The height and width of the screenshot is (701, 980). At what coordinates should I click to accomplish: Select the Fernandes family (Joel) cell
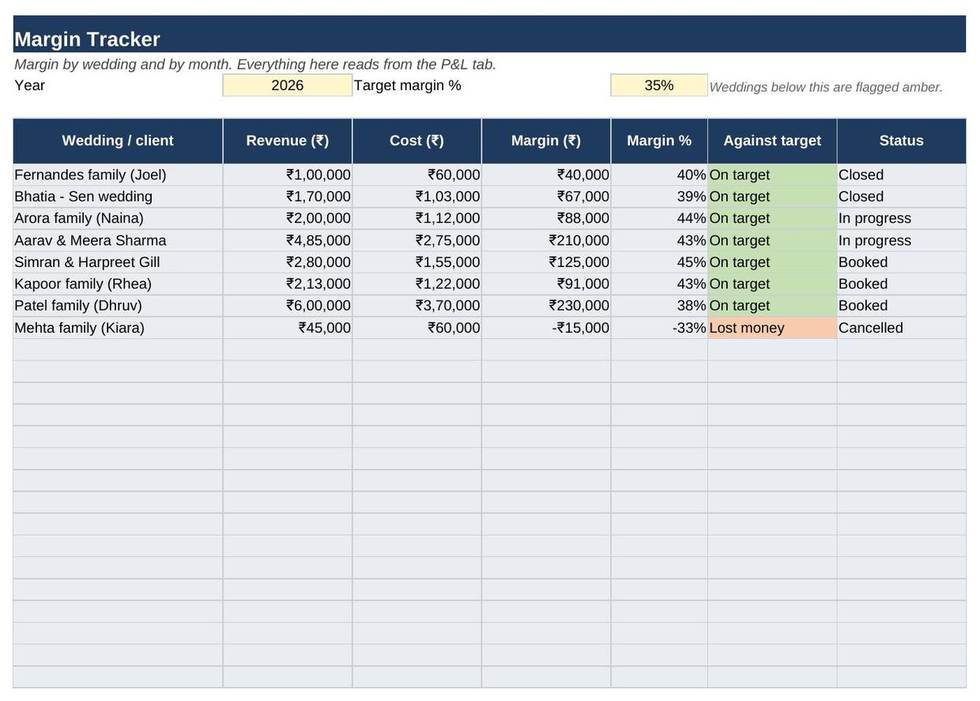[118, 175]
